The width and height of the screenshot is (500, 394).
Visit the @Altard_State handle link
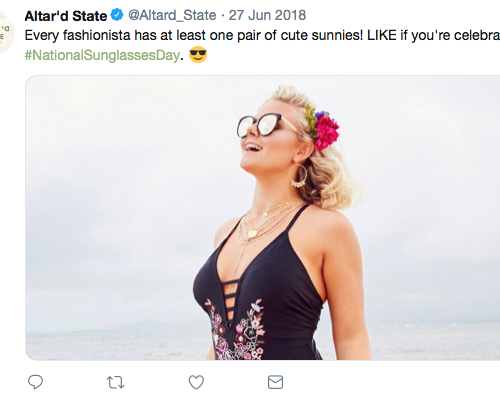click(x=172, y=15)
